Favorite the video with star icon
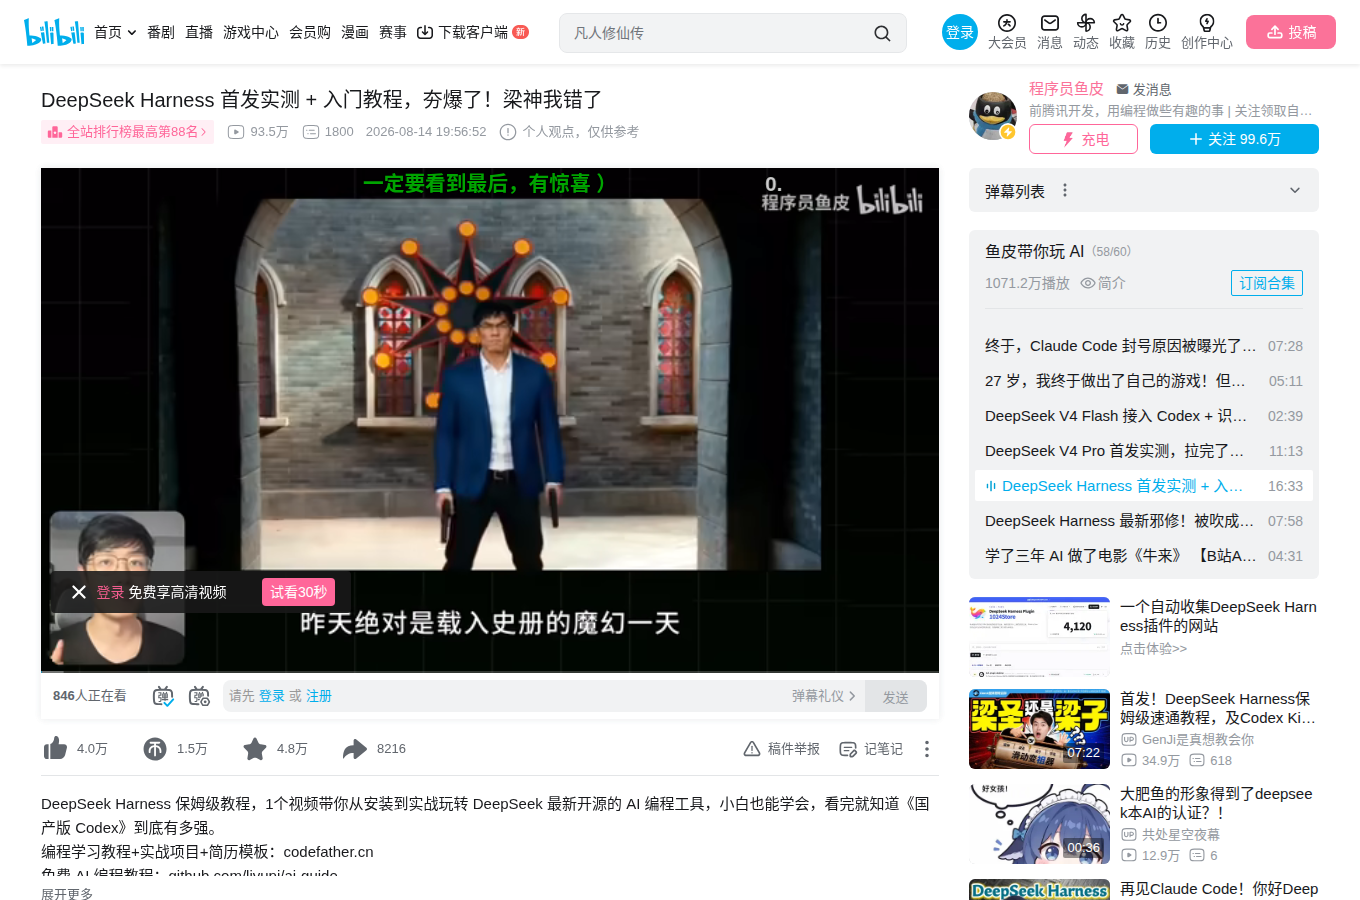 pyautogui.click(x=255, y=748)
